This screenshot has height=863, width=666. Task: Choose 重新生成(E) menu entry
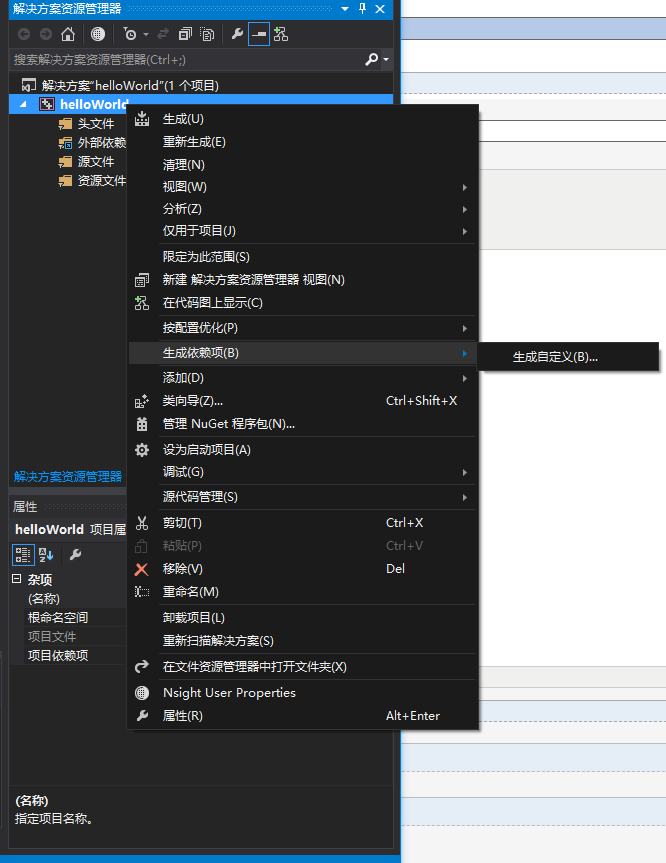302,142
